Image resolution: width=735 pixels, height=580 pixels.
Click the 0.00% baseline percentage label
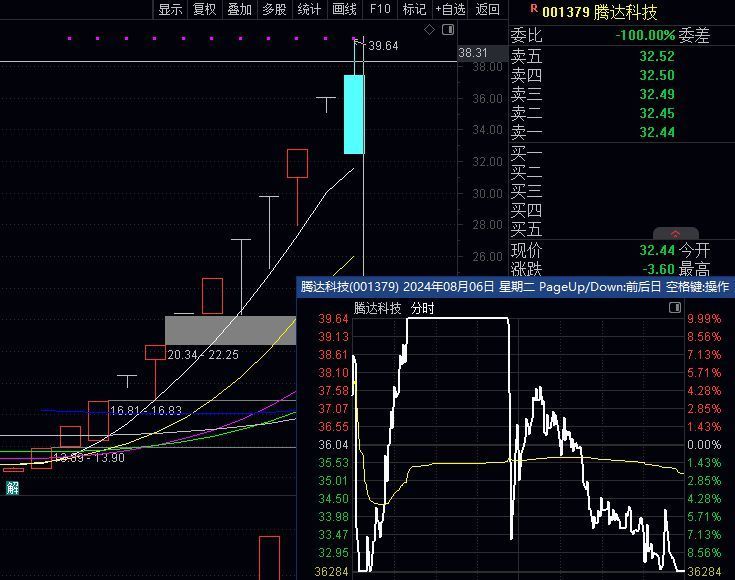tap(704, 444)
